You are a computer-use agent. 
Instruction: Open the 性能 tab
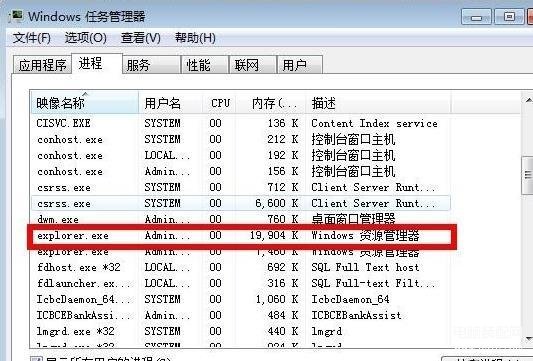point(205,65)
